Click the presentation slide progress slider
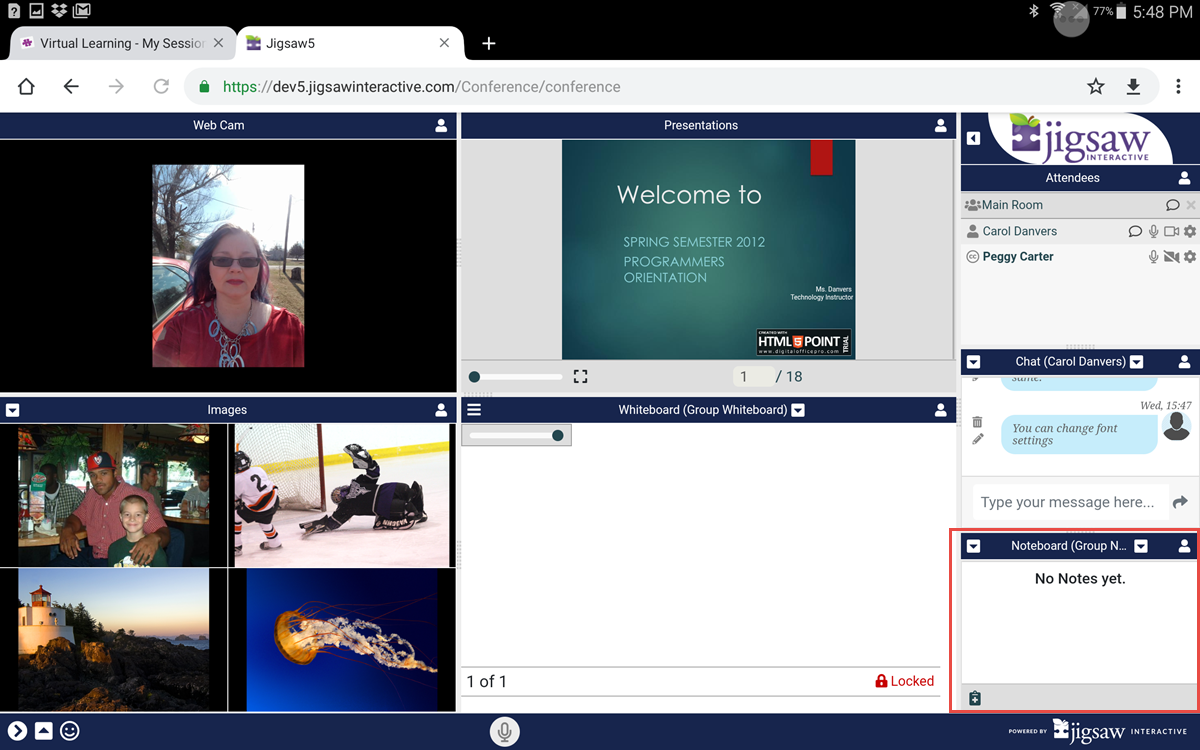1200x750 pixels. point(517,377)
